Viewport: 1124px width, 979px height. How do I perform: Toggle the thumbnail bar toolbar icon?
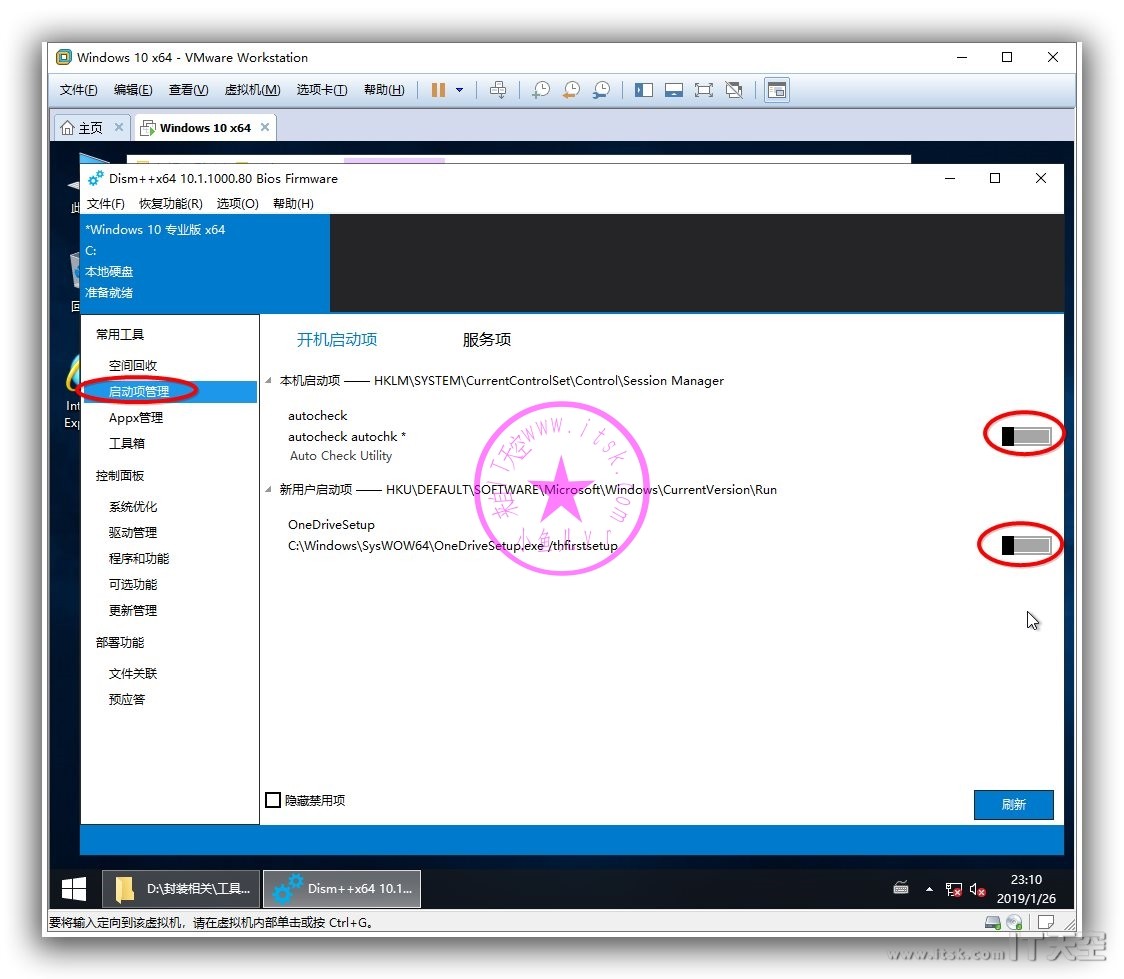point(673,90)
